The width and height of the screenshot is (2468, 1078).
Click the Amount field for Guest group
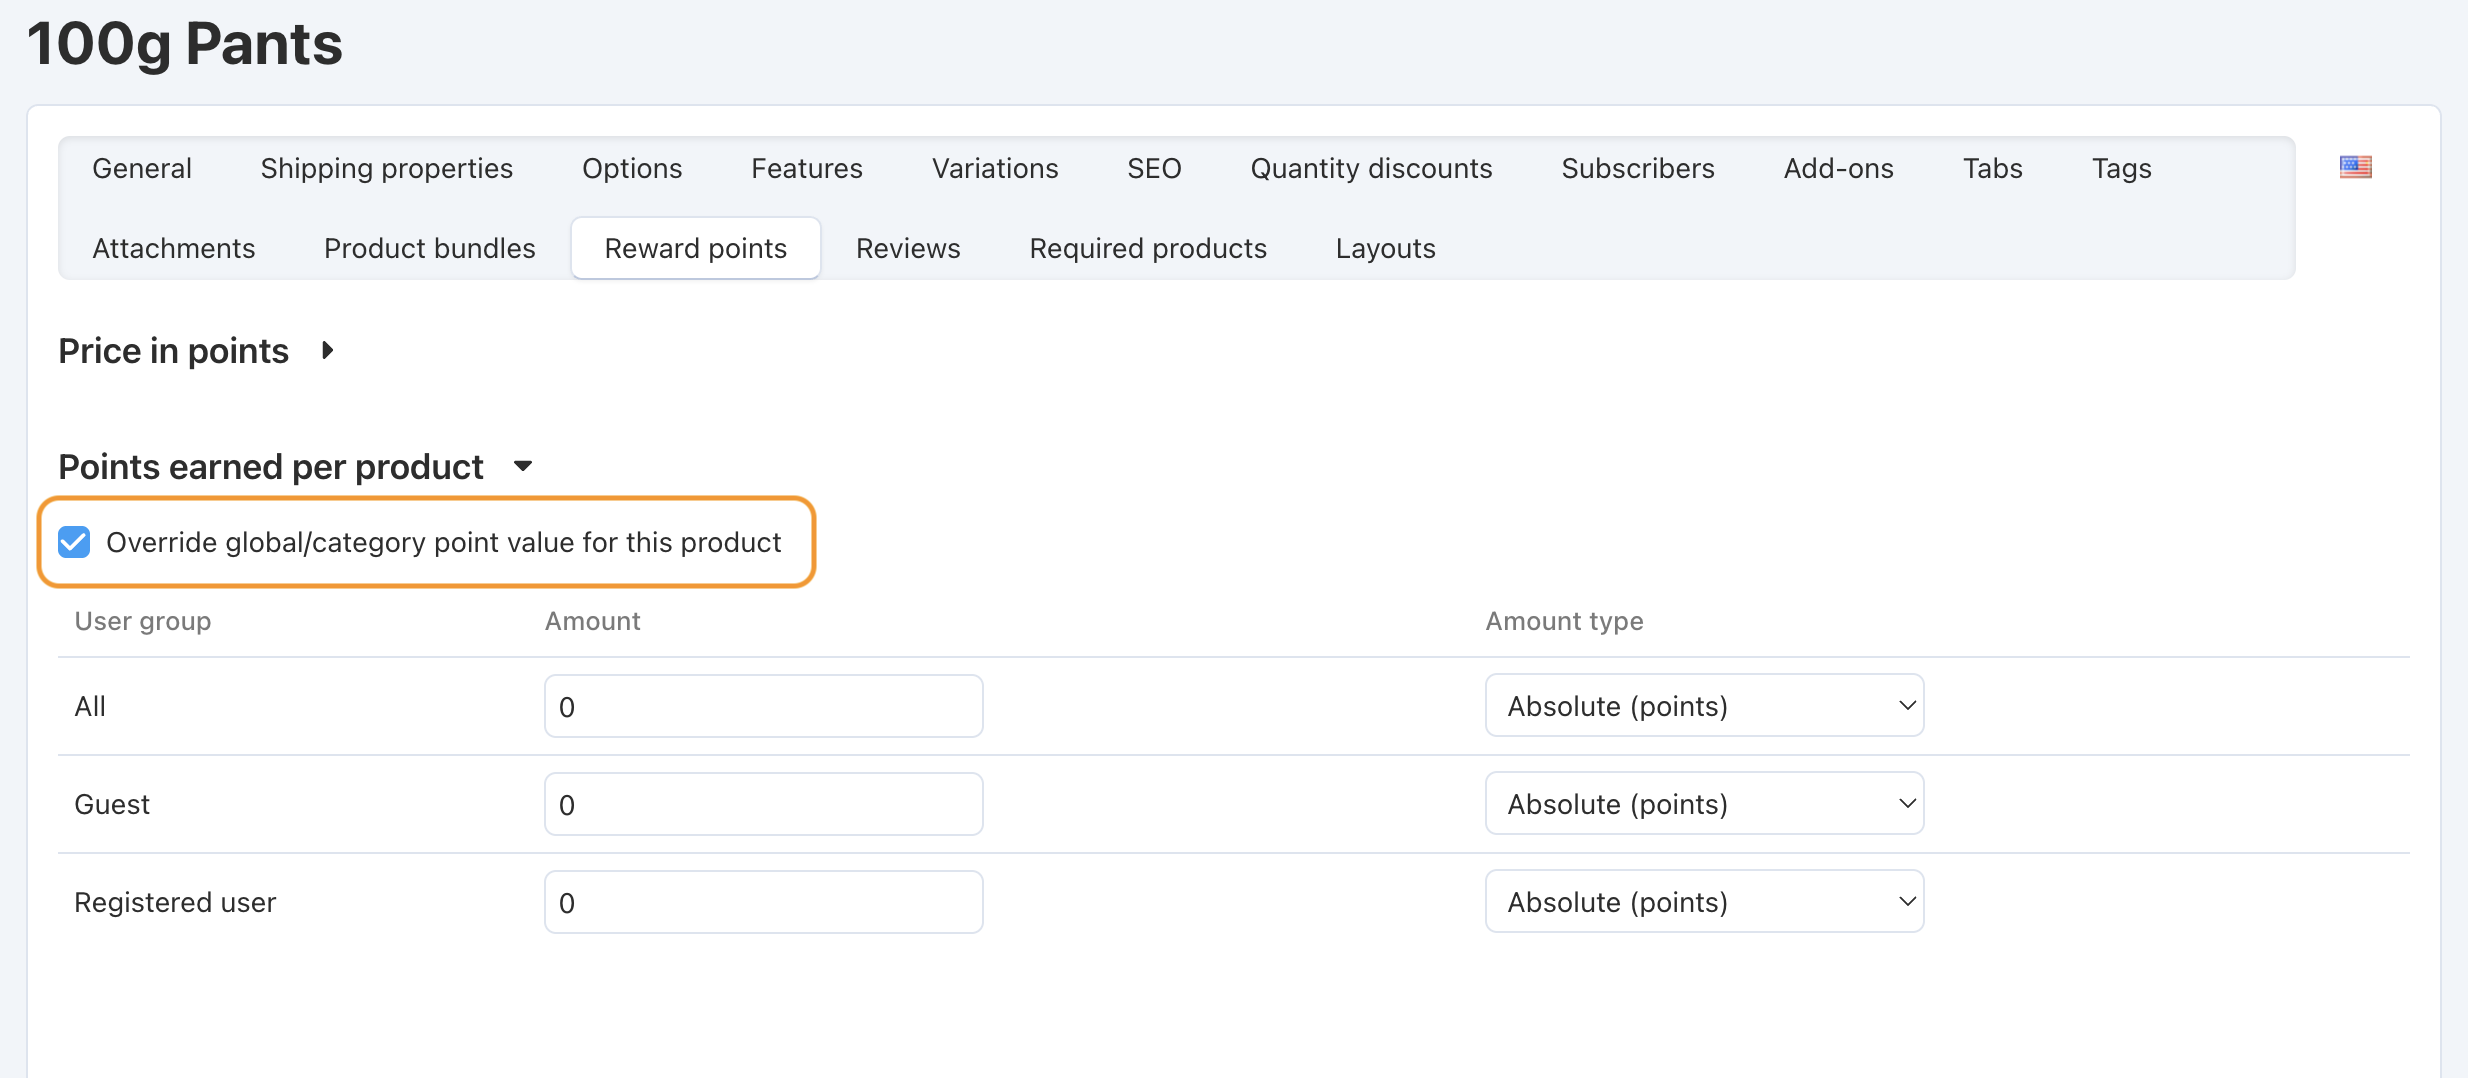[x=764, y=804]
